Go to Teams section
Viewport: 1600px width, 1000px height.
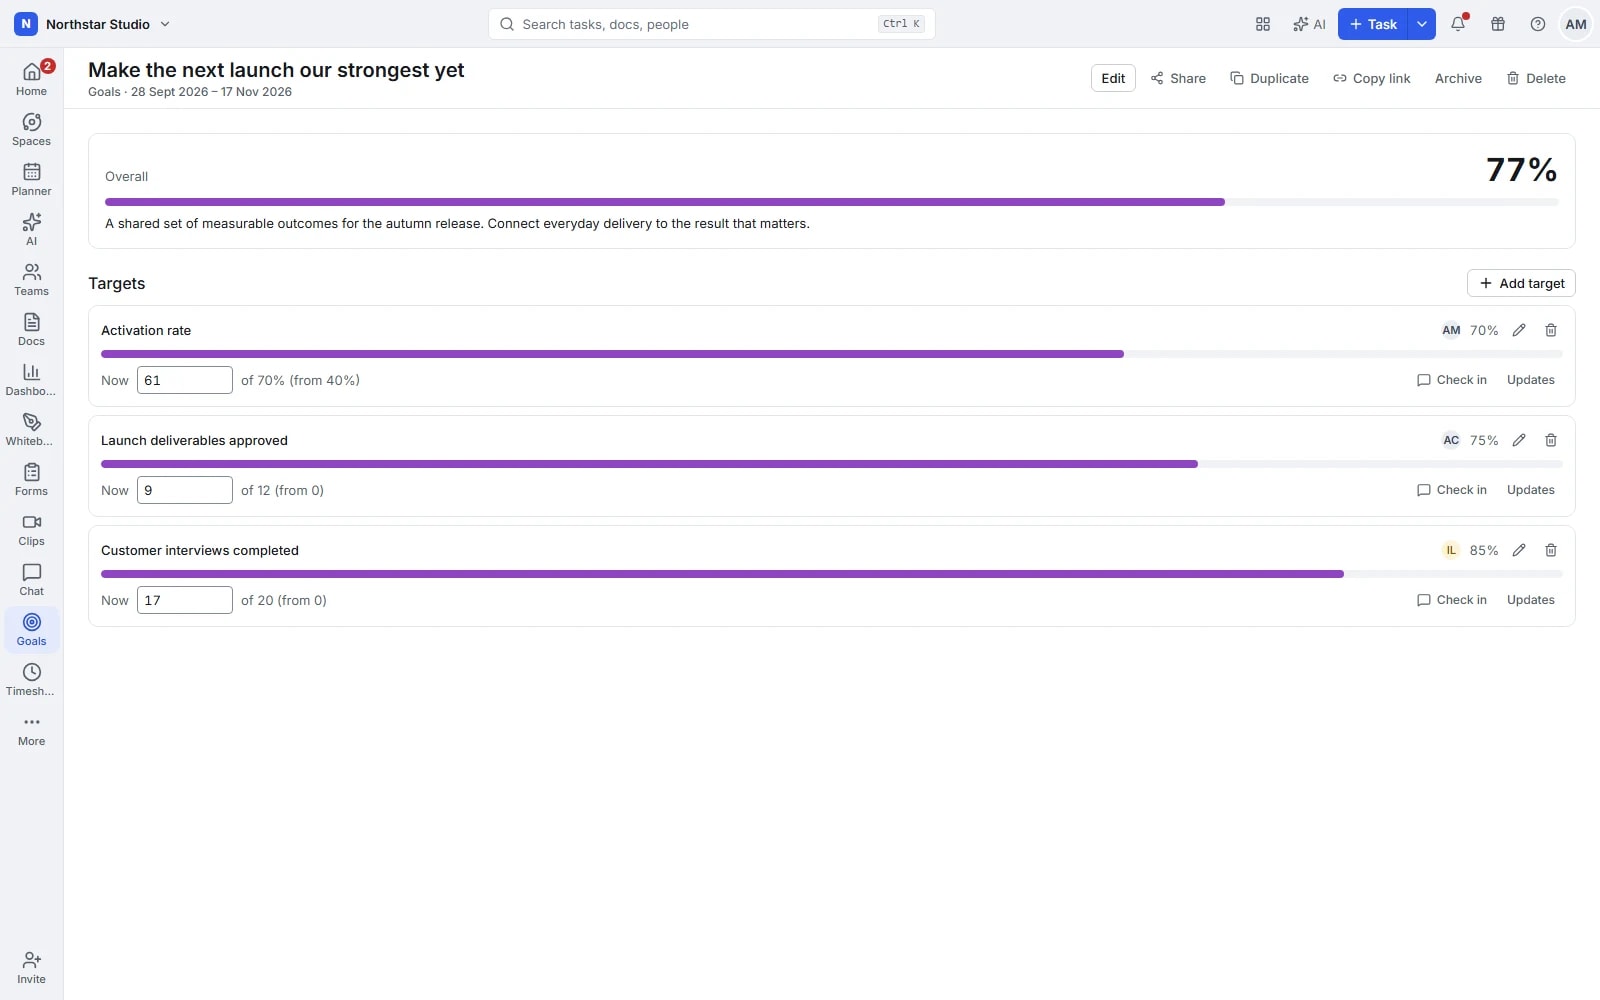pyautogui.click(x=31, y=279)
